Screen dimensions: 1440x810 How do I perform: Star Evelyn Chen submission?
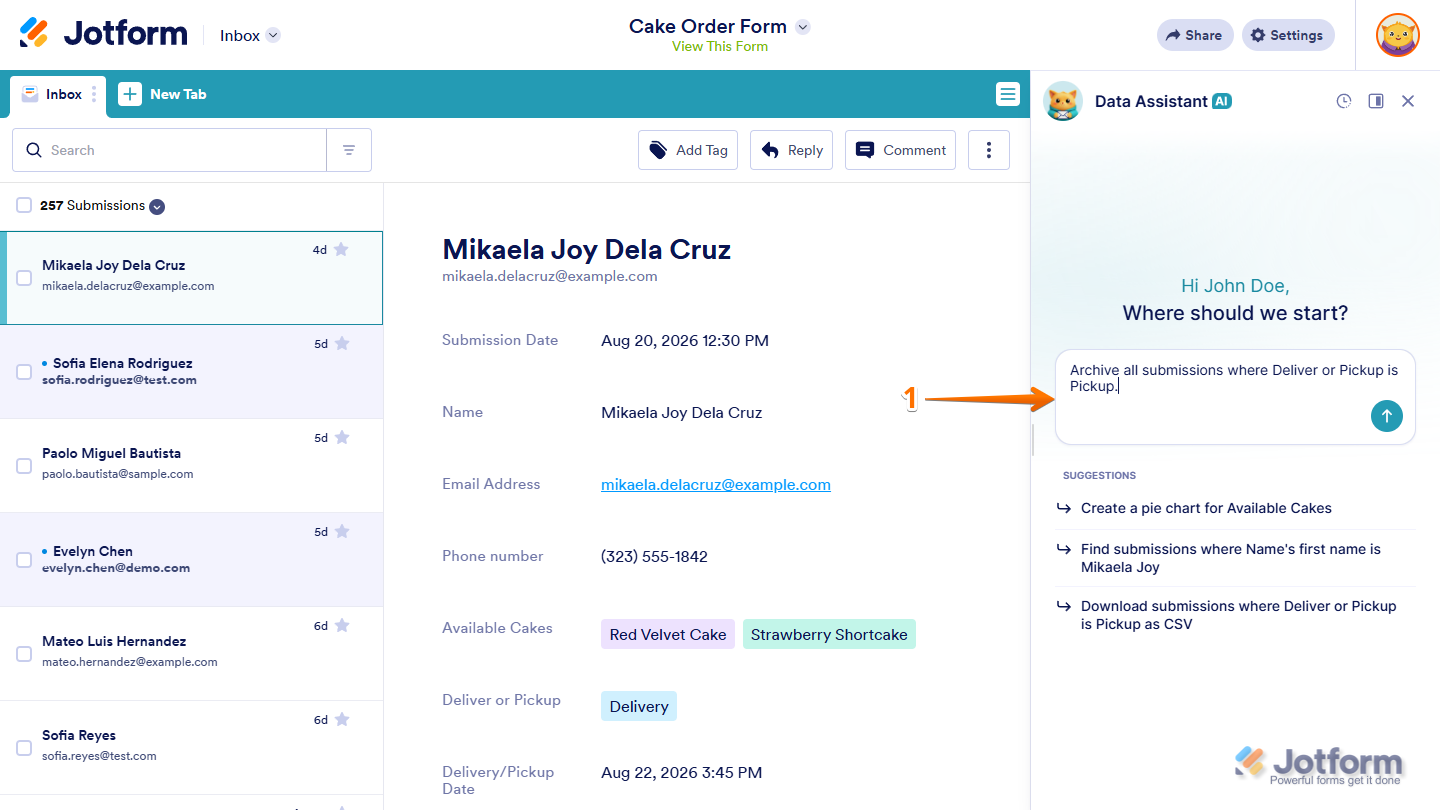coord(341,531)
